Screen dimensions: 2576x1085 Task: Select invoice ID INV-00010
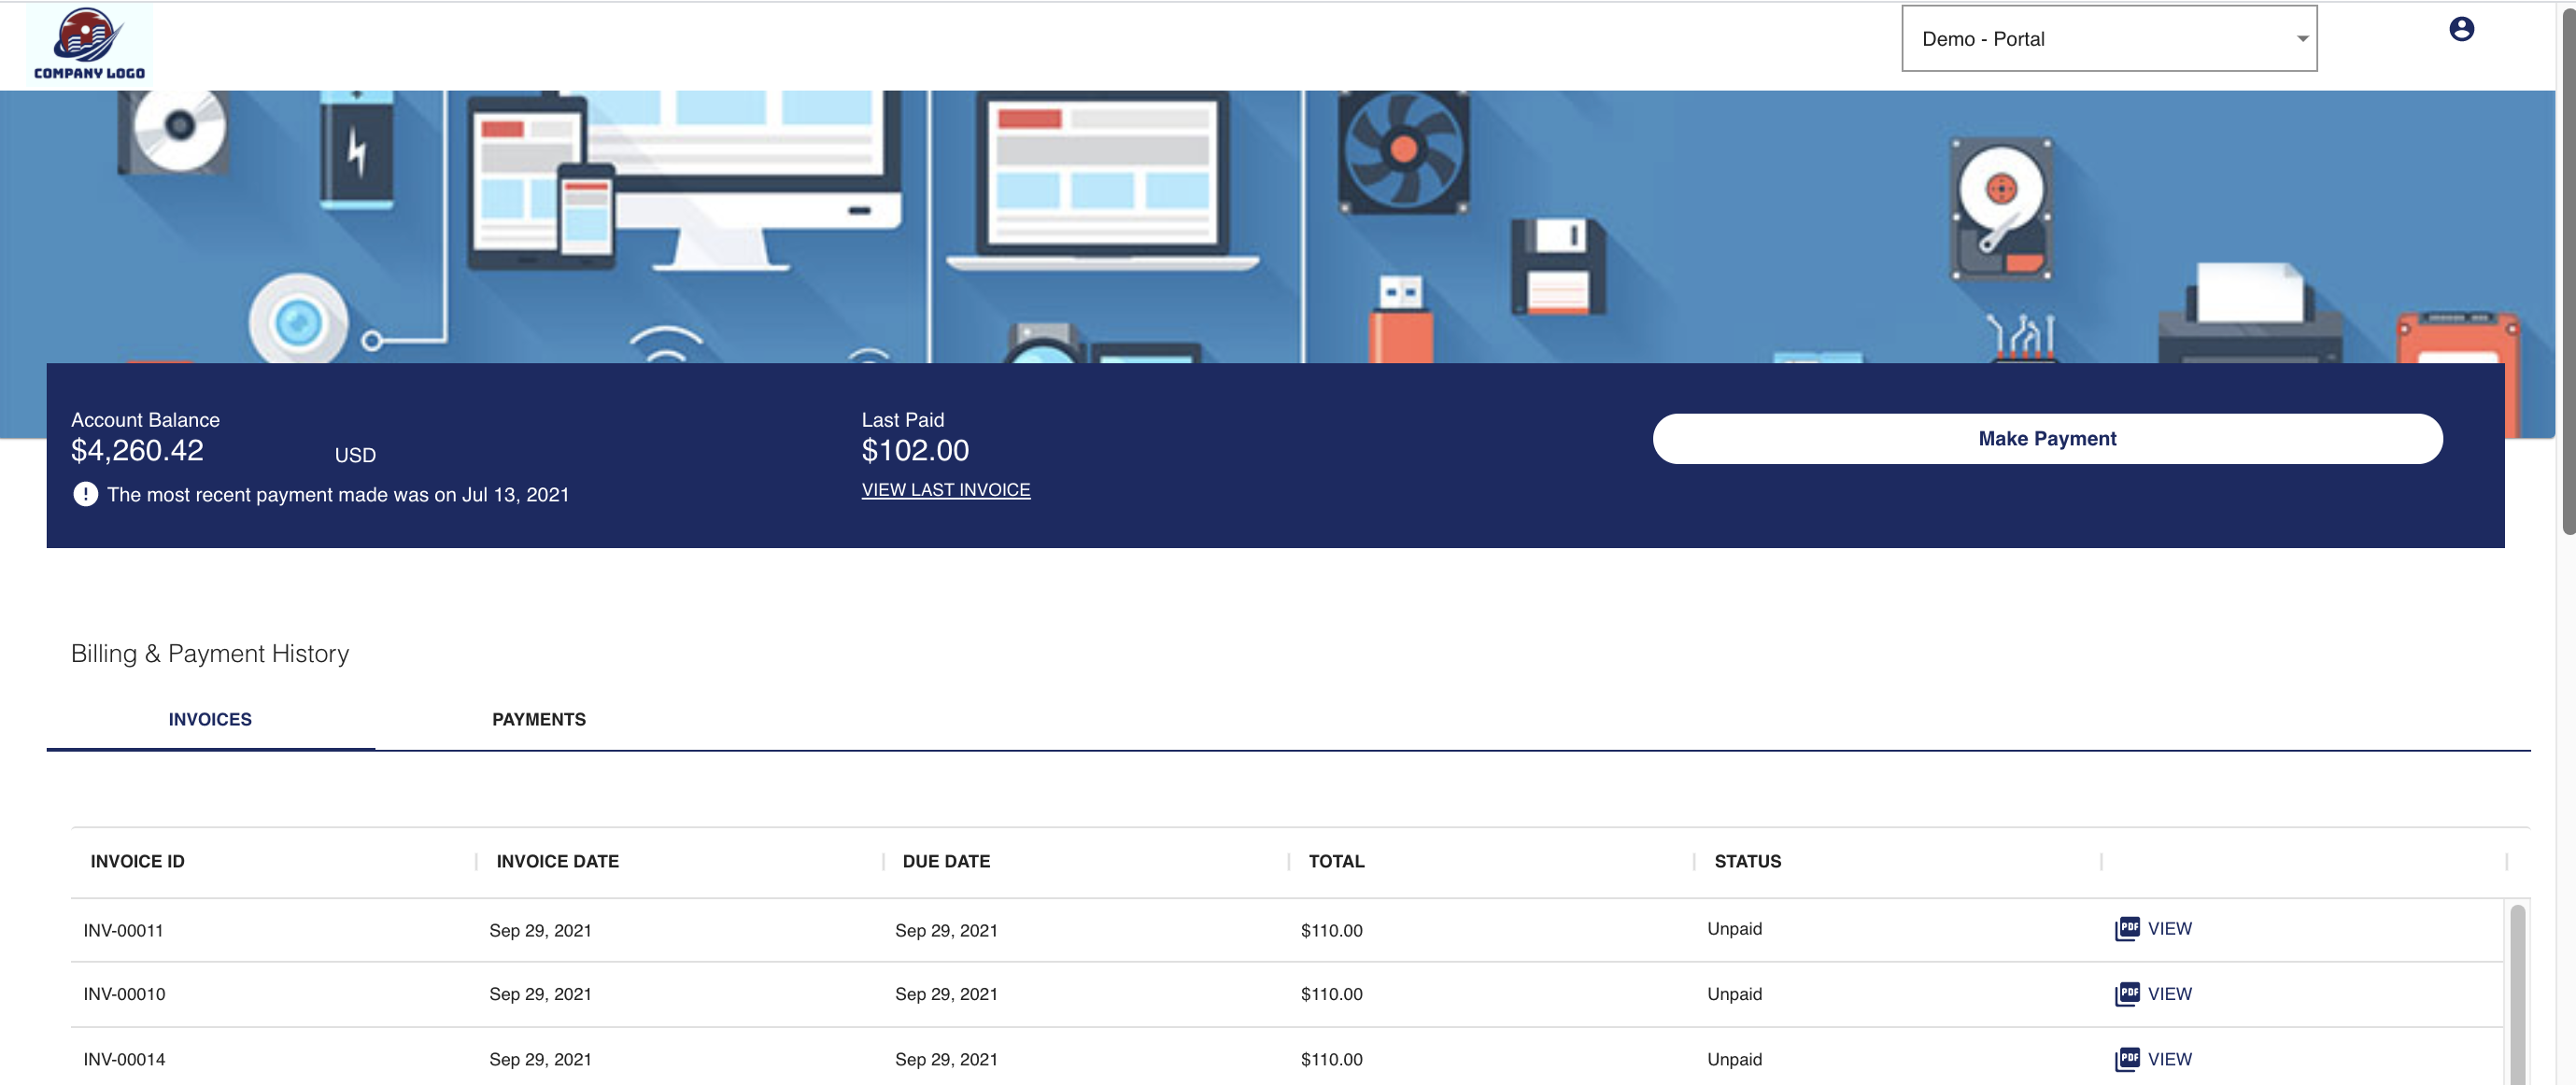124,995
